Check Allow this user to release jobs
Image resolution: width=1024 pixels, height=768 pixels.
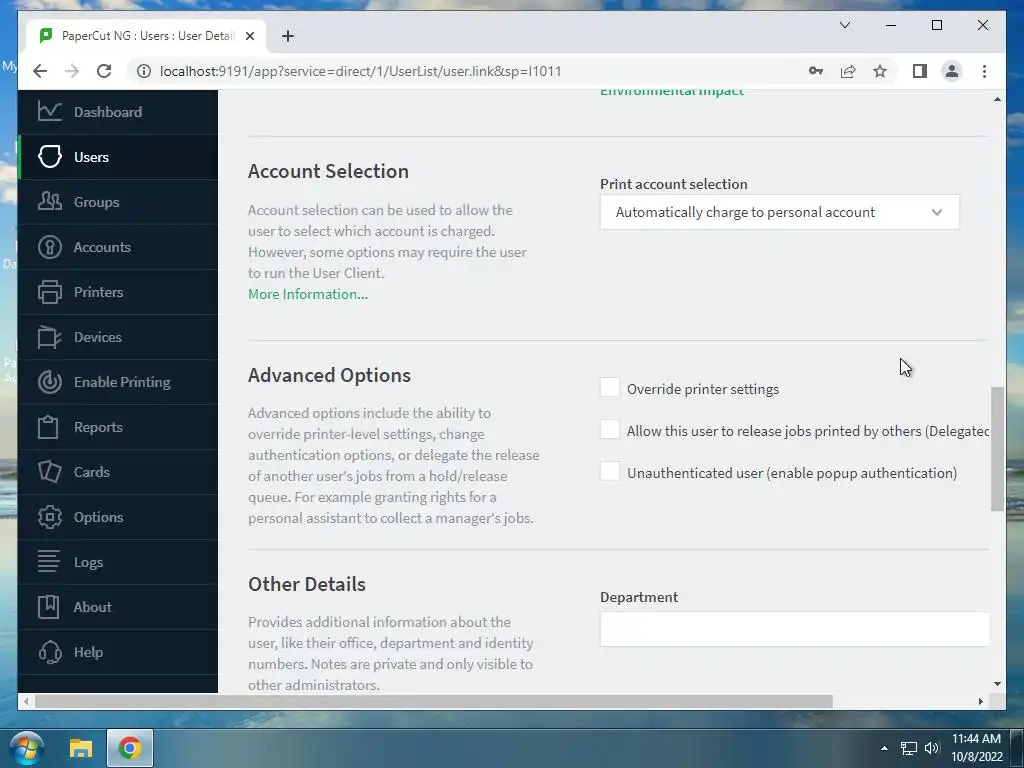[x=610, y=430]
